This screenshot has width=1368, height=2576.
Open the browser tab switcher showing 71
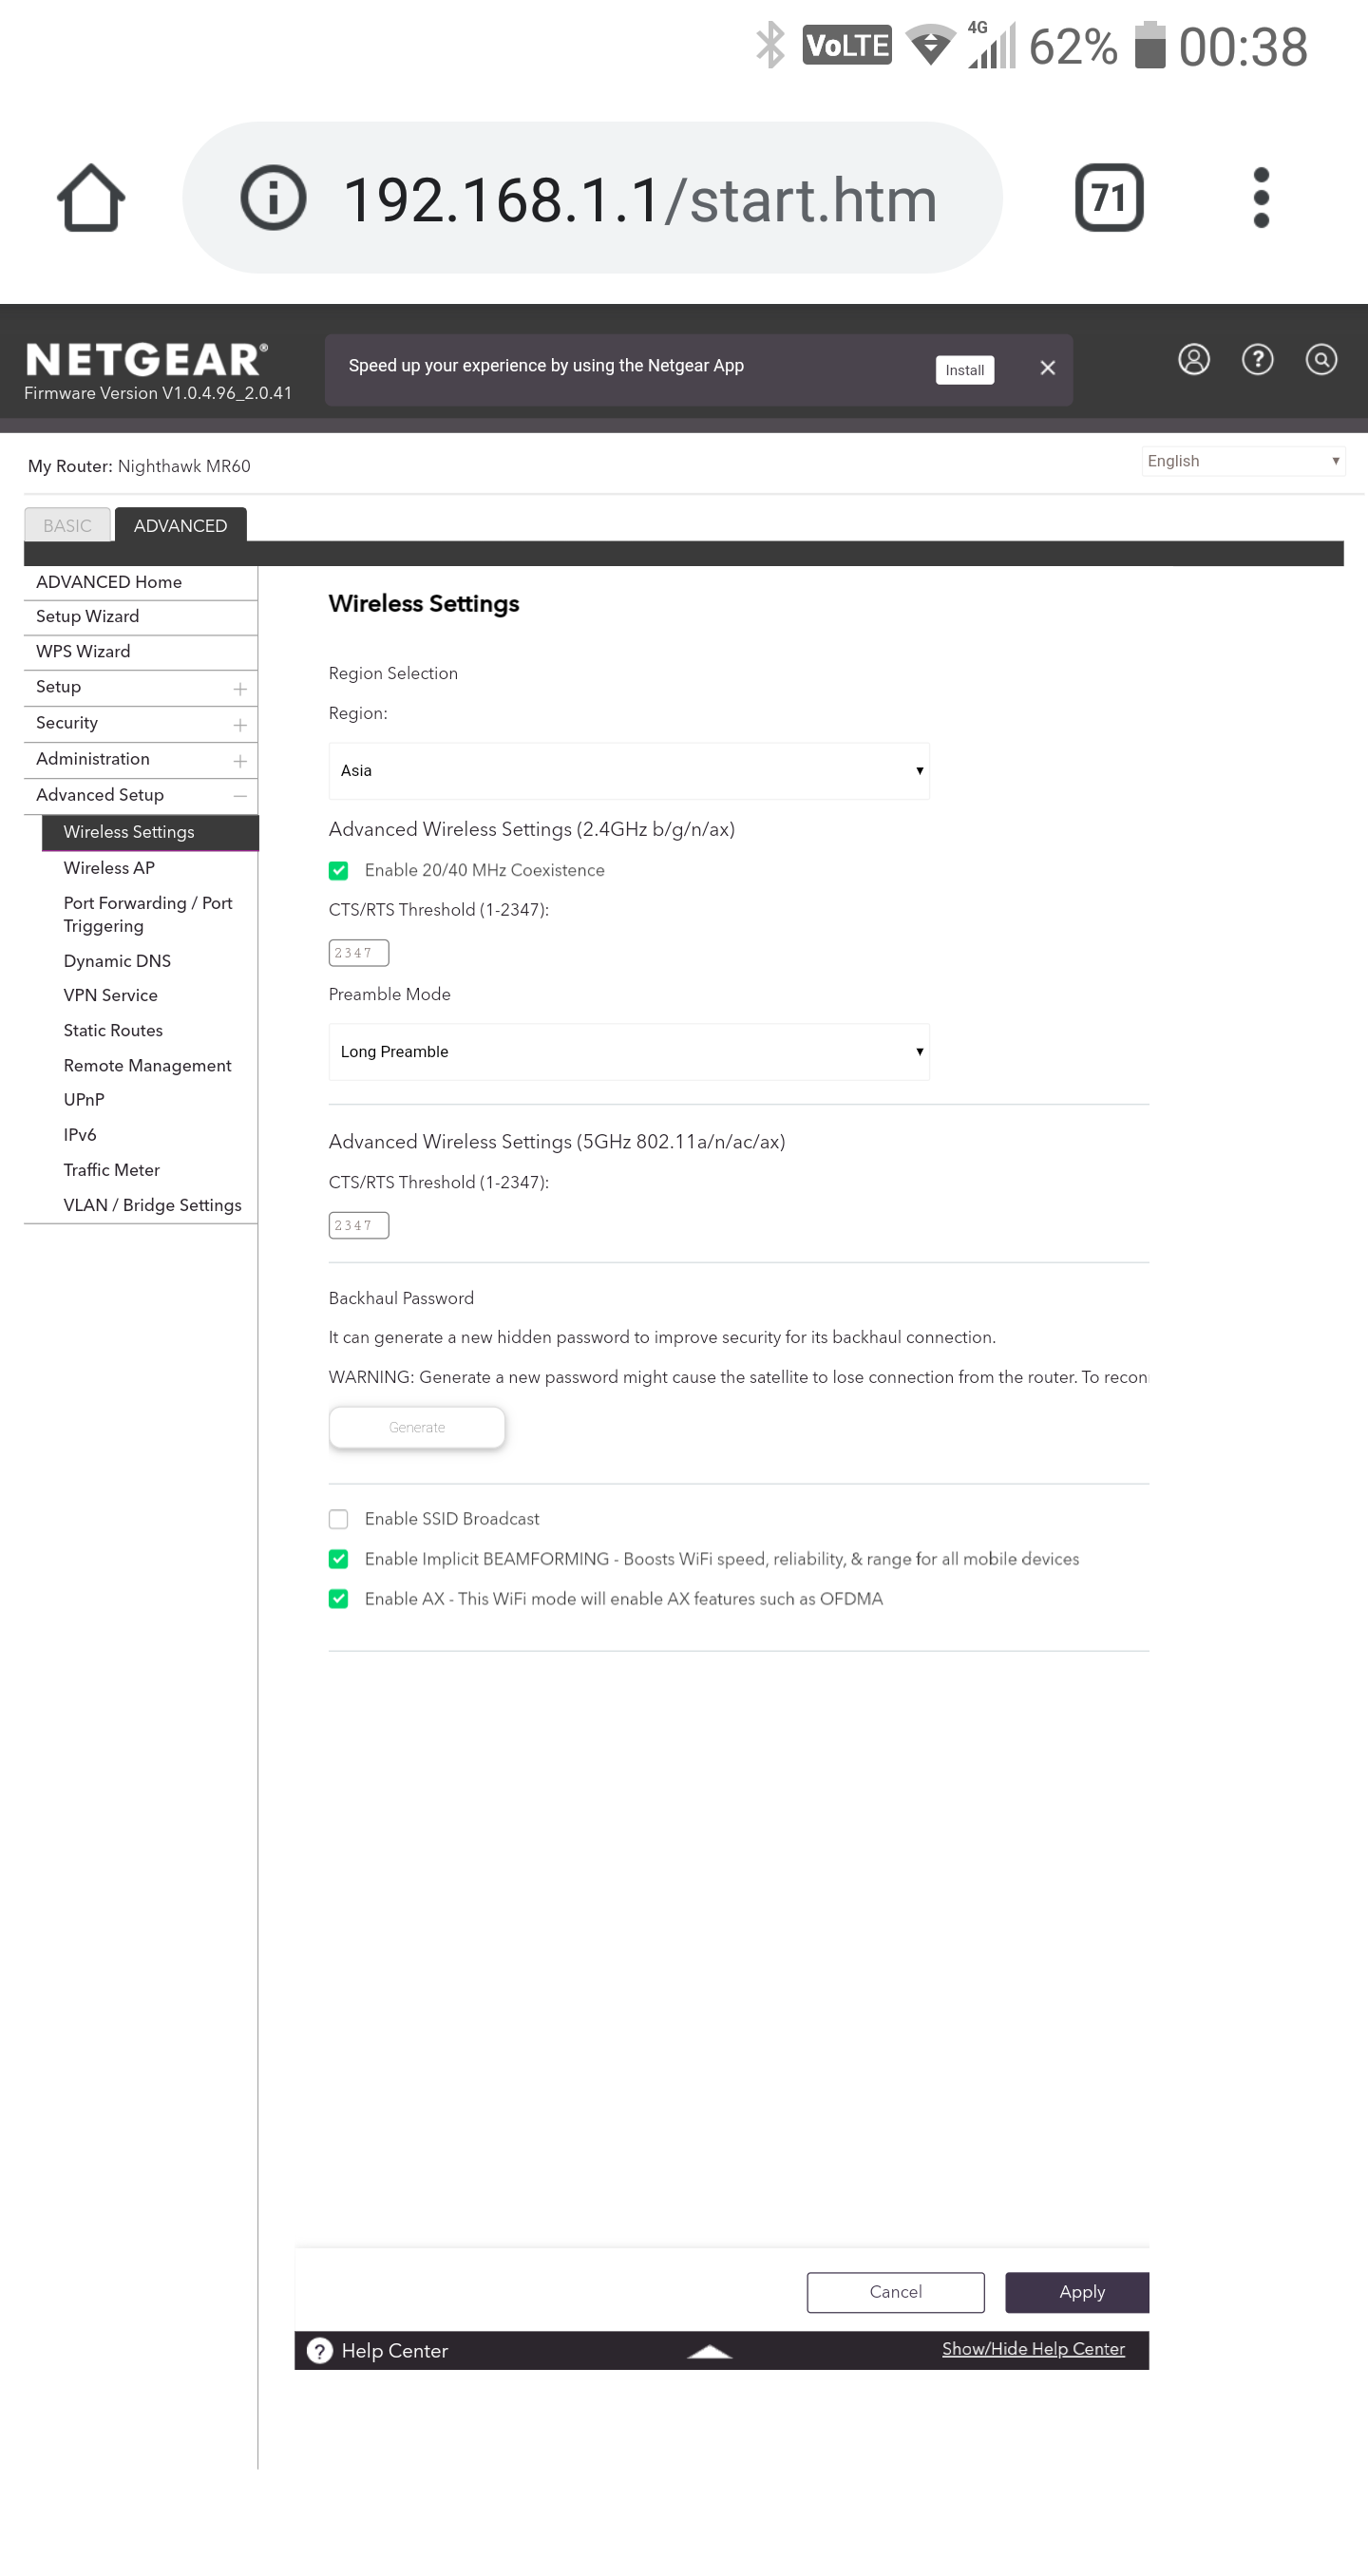[1109, 197]
